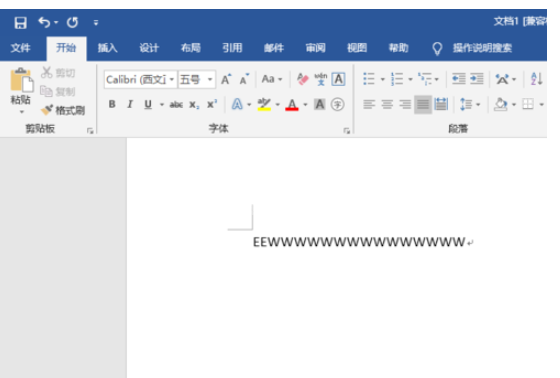Screen dimensions: 560x378
Task: Customize the Quick Access Toolbar
Action: click(x=96, y=23)
